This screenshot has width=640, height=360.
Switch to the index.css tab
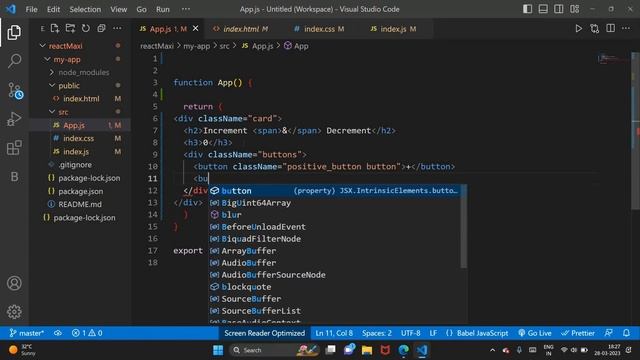[x=319, y=29]
